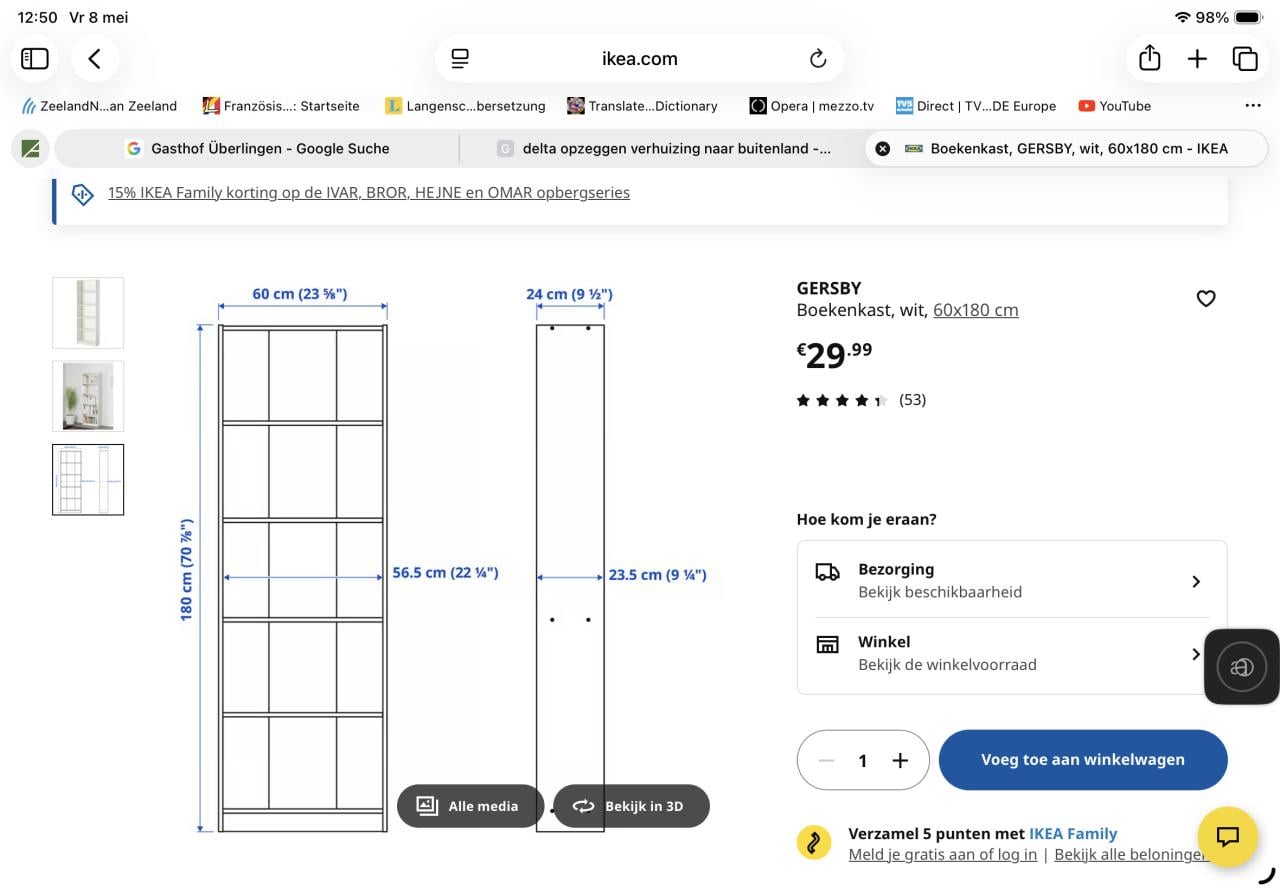The height and width of the screenshot is (889, 1280).
Task: Tap the 12:50 clock in status bar
Action: (x=38, y=17)
